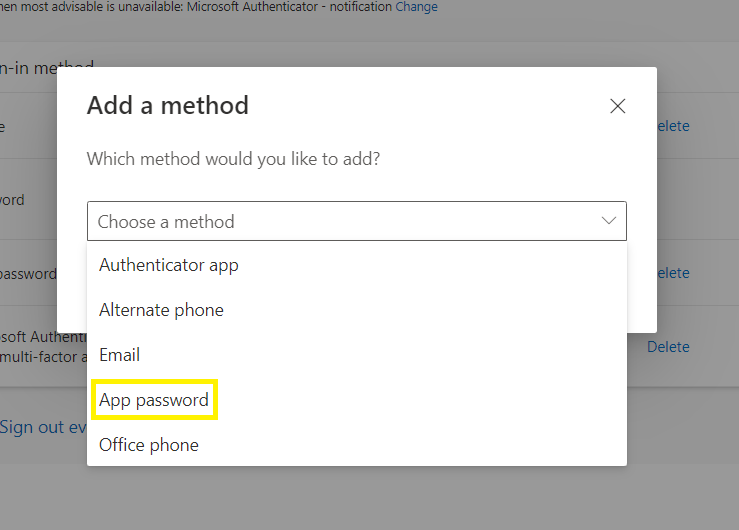This screenshot has height=530, width=739.
Task: Choose the Alternate phone option
Action: tap(161, 310)
